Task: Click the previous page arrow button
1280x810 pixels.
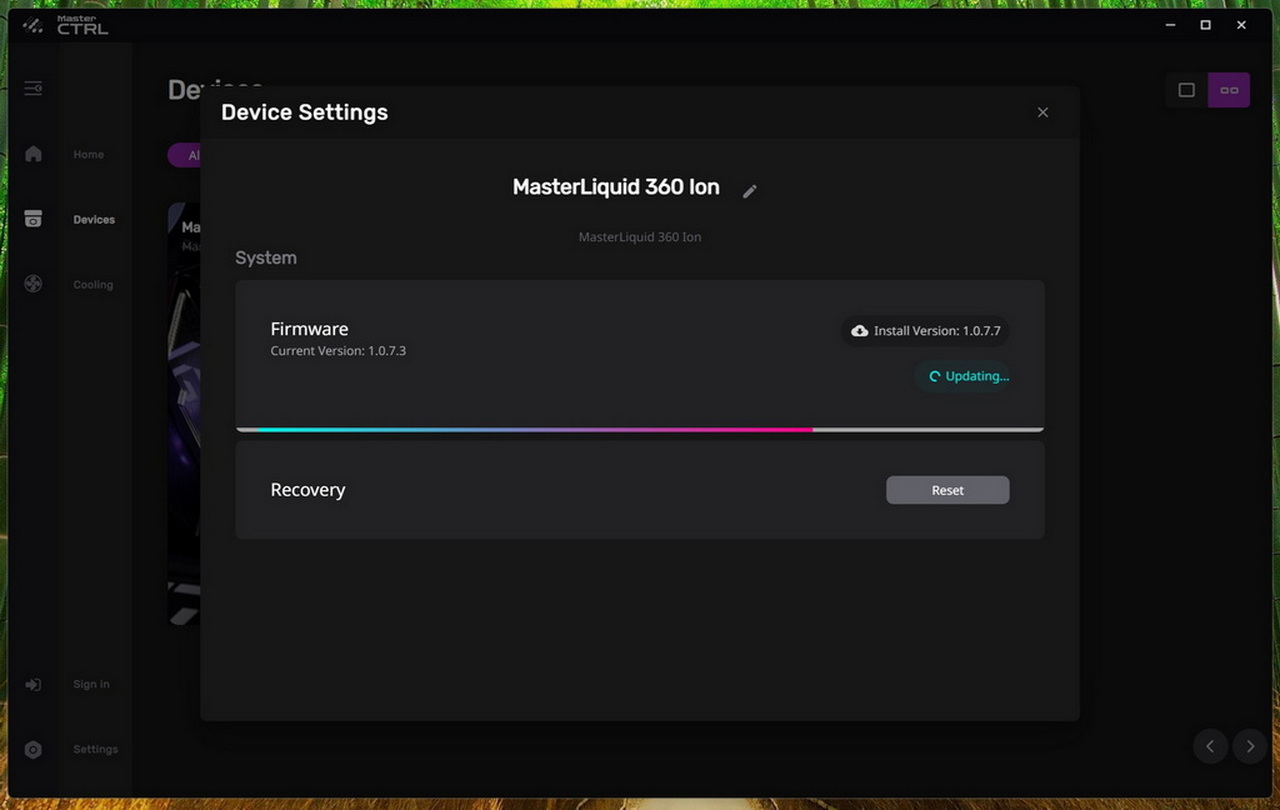Action: click(x=1210, y=746)
